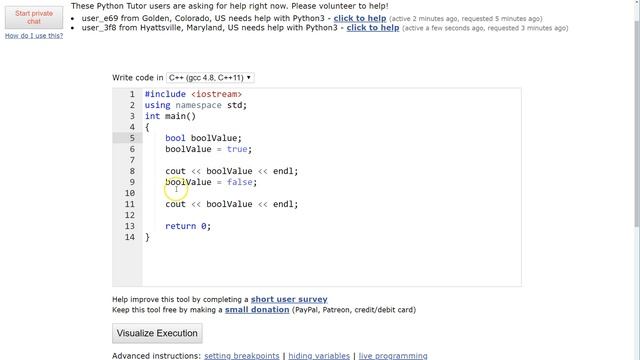
Task: Place cursor on 'bool boolValue;' line
Action: click(x=203, y=138)
